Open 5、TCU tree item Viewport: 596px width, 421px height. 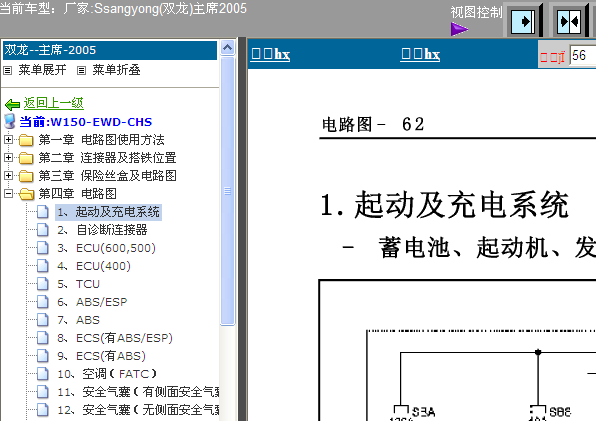79,284
